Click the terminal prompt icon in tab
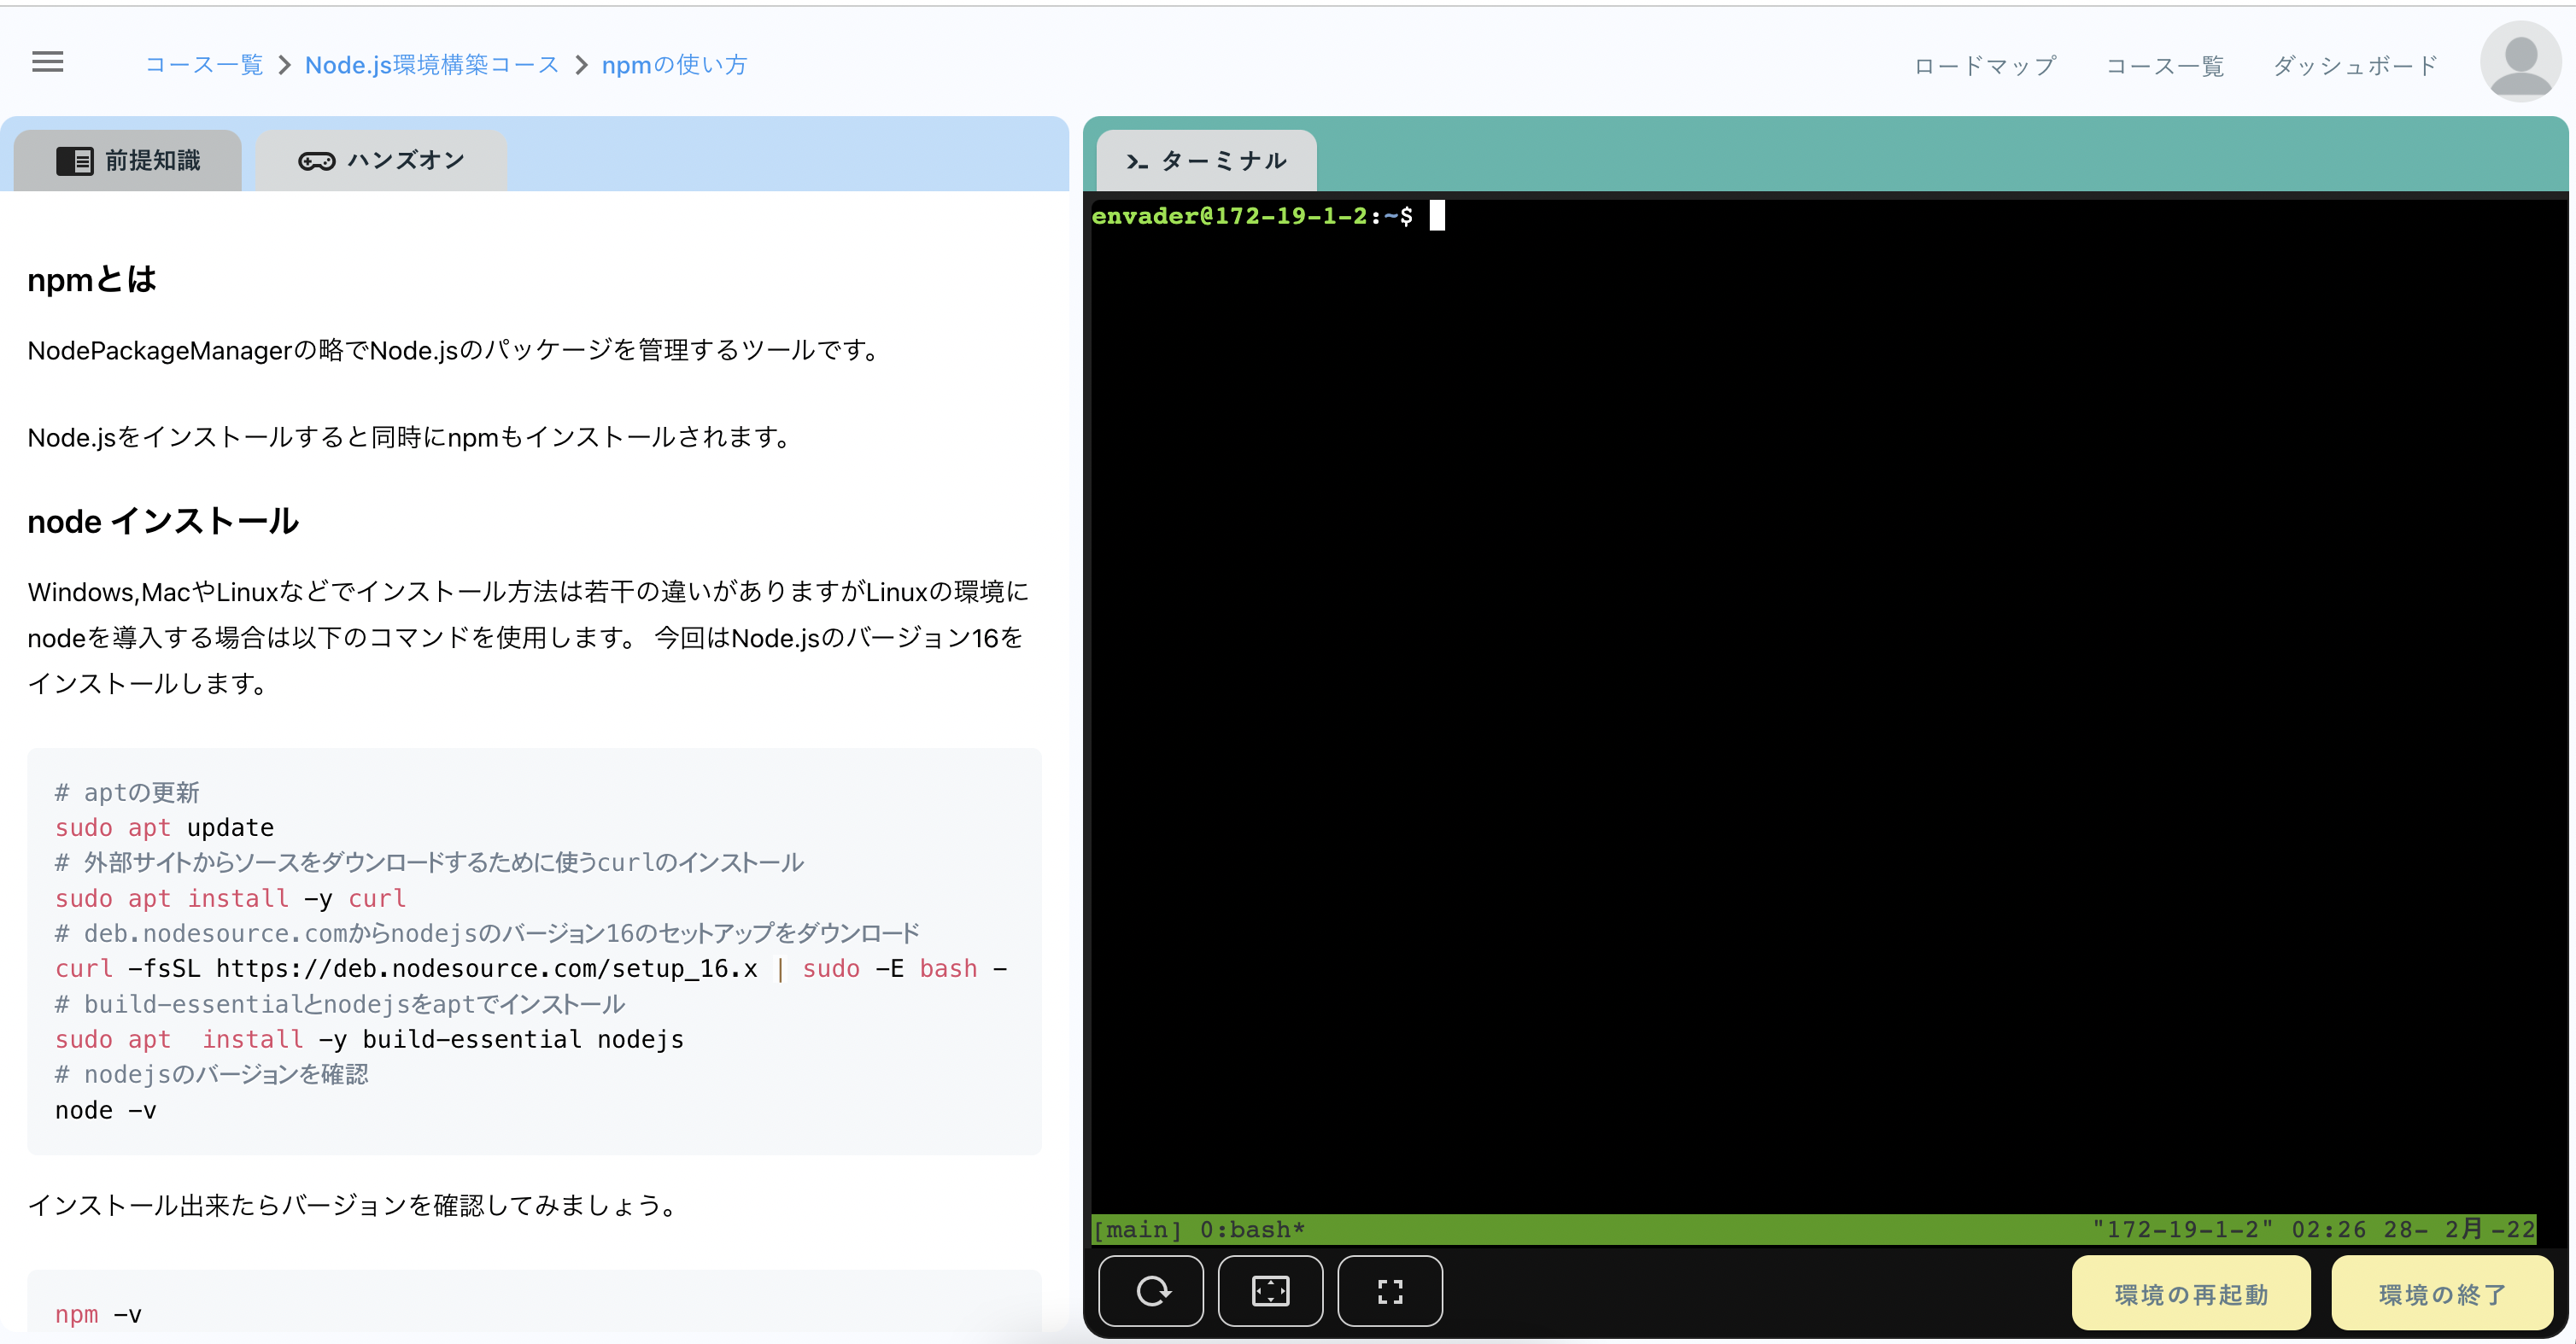 1136,161
